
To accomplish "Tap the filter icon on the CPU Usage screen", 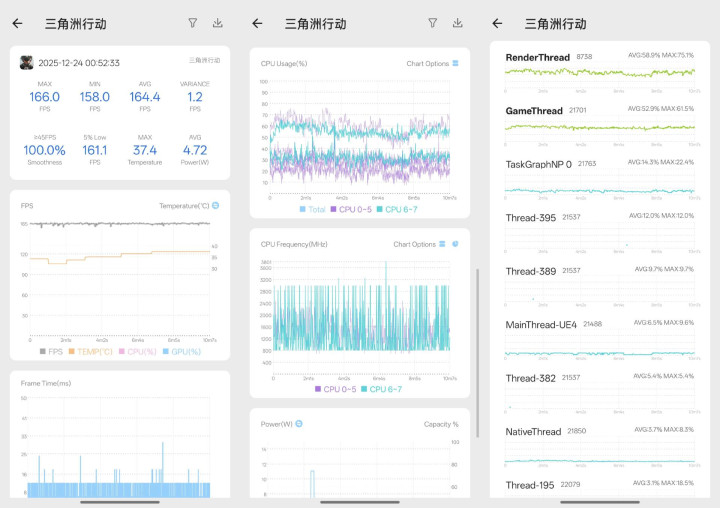I will coord(432,23).
